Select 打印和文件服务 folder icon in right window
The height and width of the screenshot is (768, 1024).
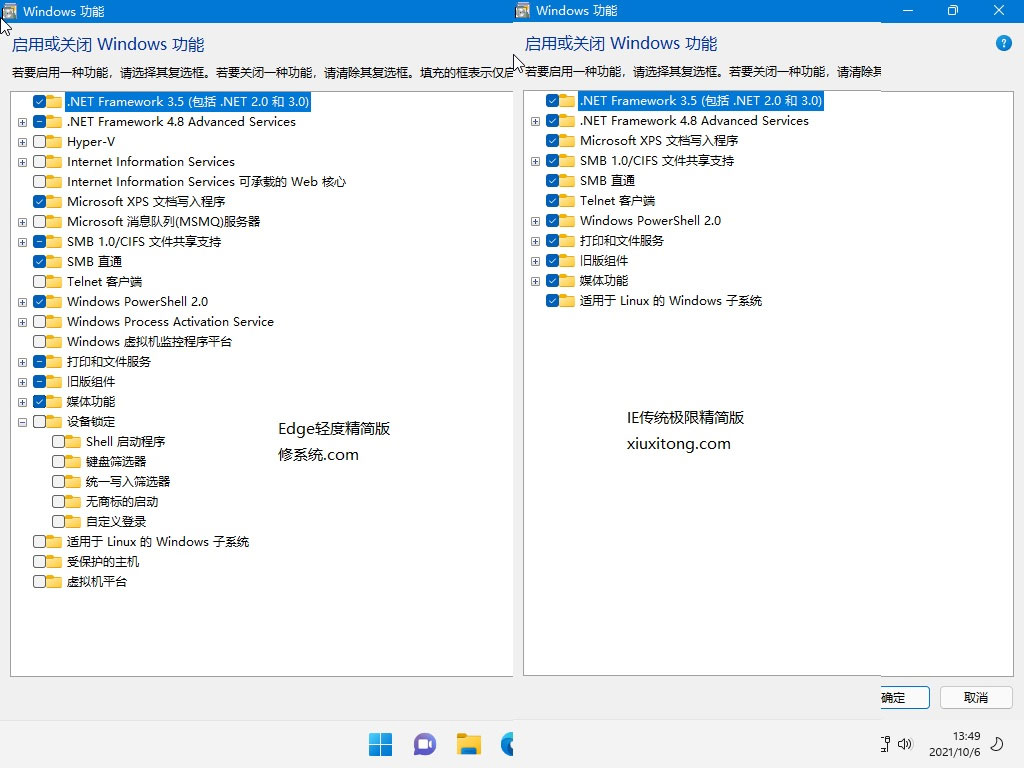(x=568, y=240)
